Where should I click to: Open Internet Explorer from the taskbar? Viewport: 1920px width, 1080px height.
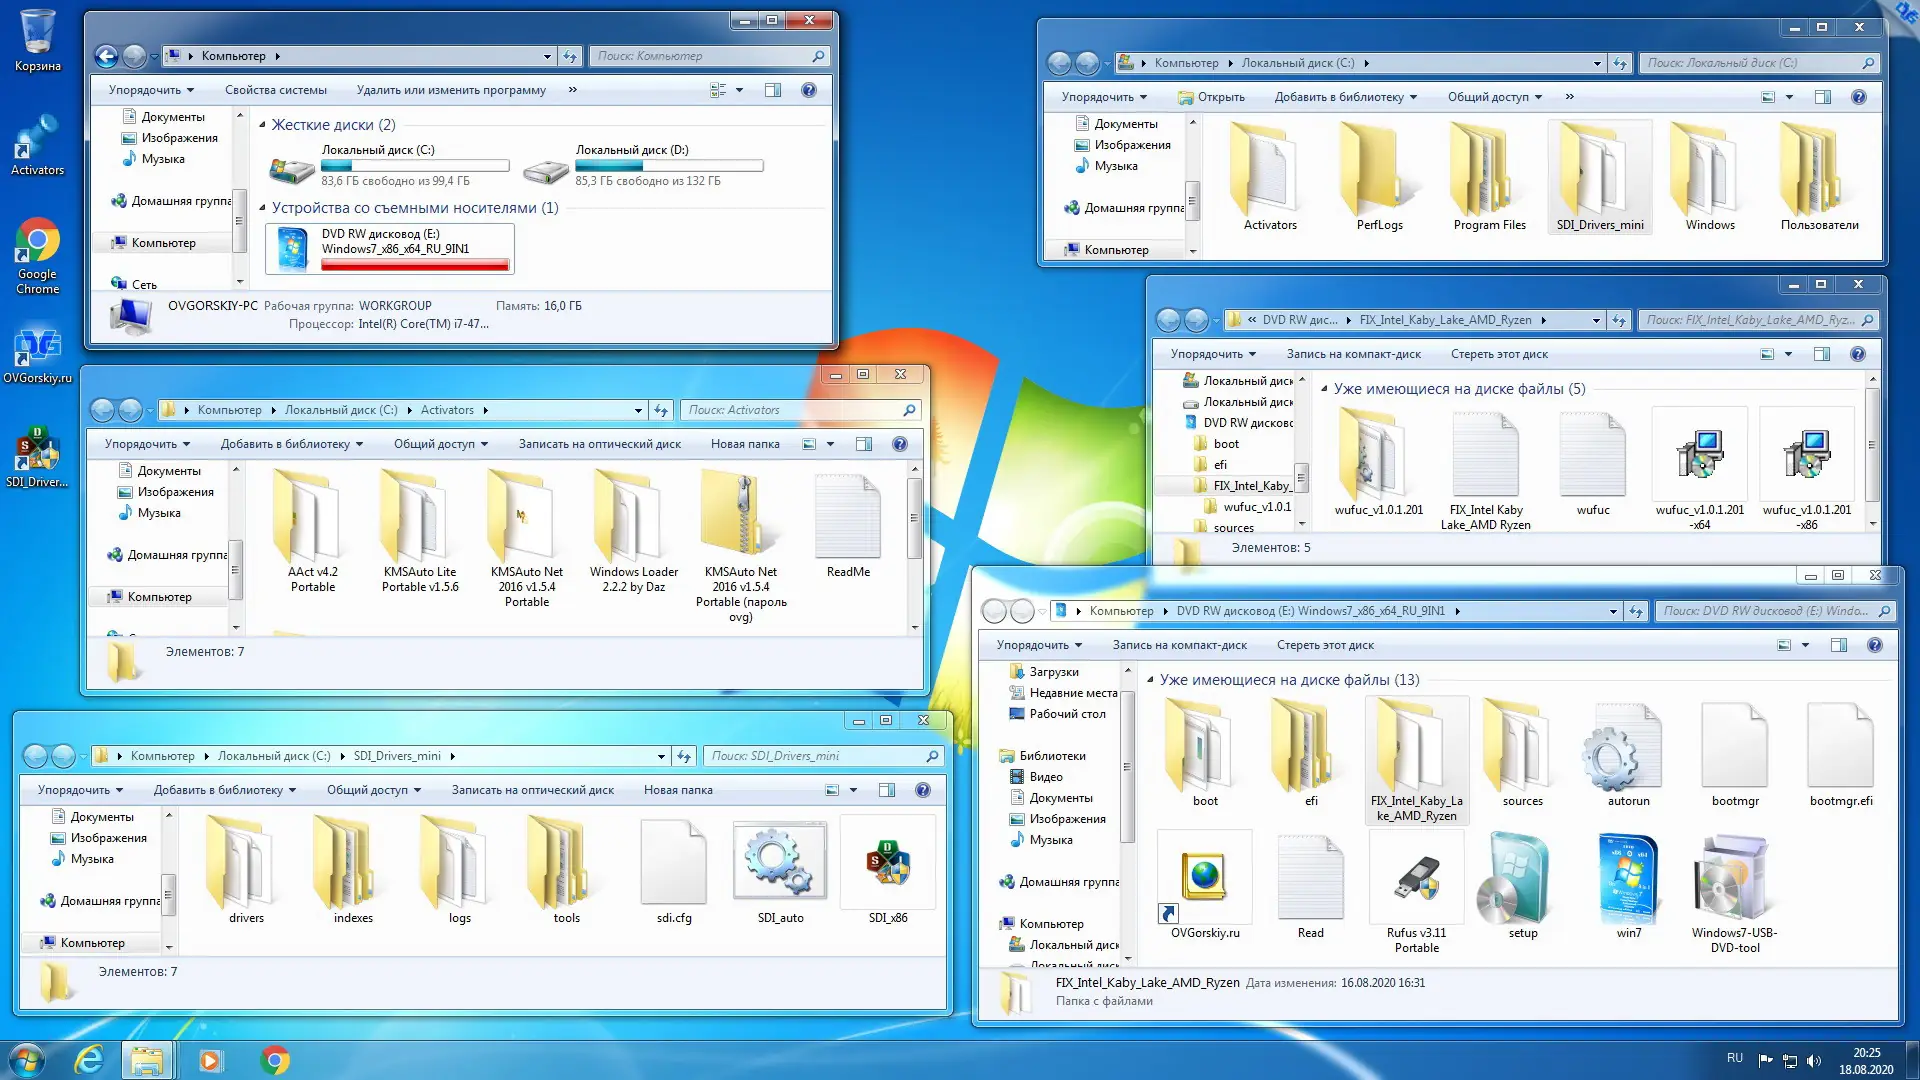[89, 1060]
